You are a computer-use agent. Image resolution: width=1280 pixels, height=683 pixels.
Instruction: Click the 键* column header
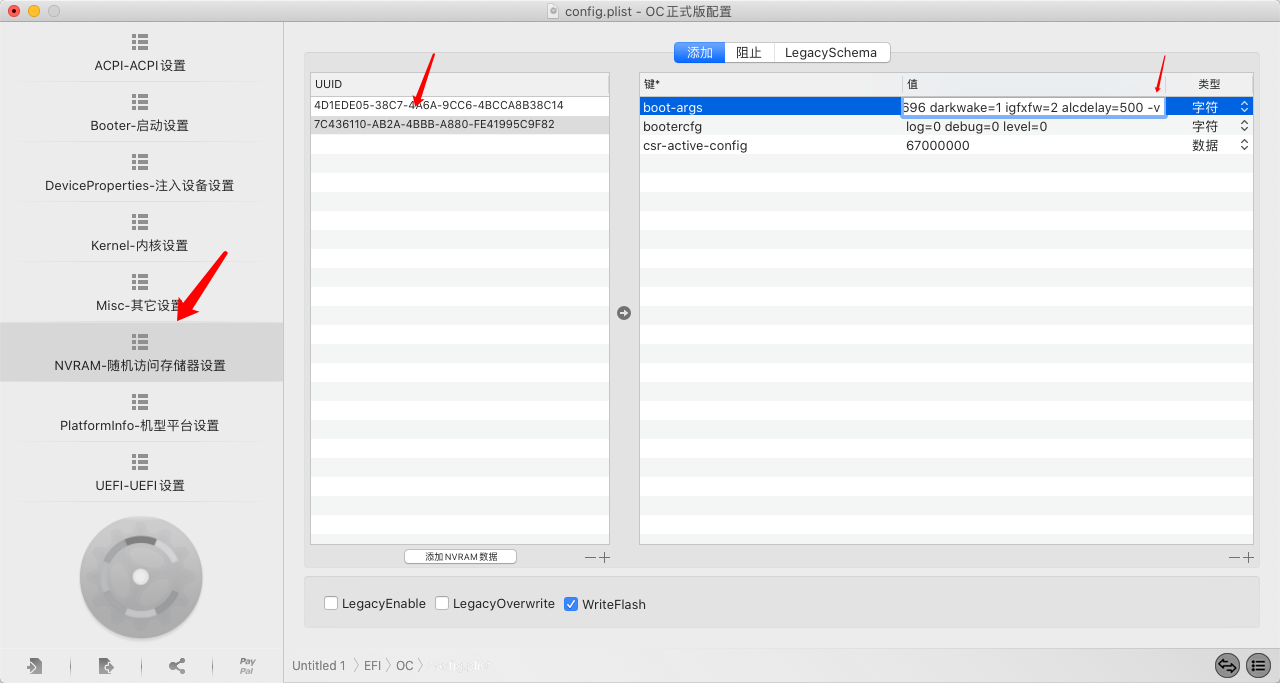coord(770,84)
